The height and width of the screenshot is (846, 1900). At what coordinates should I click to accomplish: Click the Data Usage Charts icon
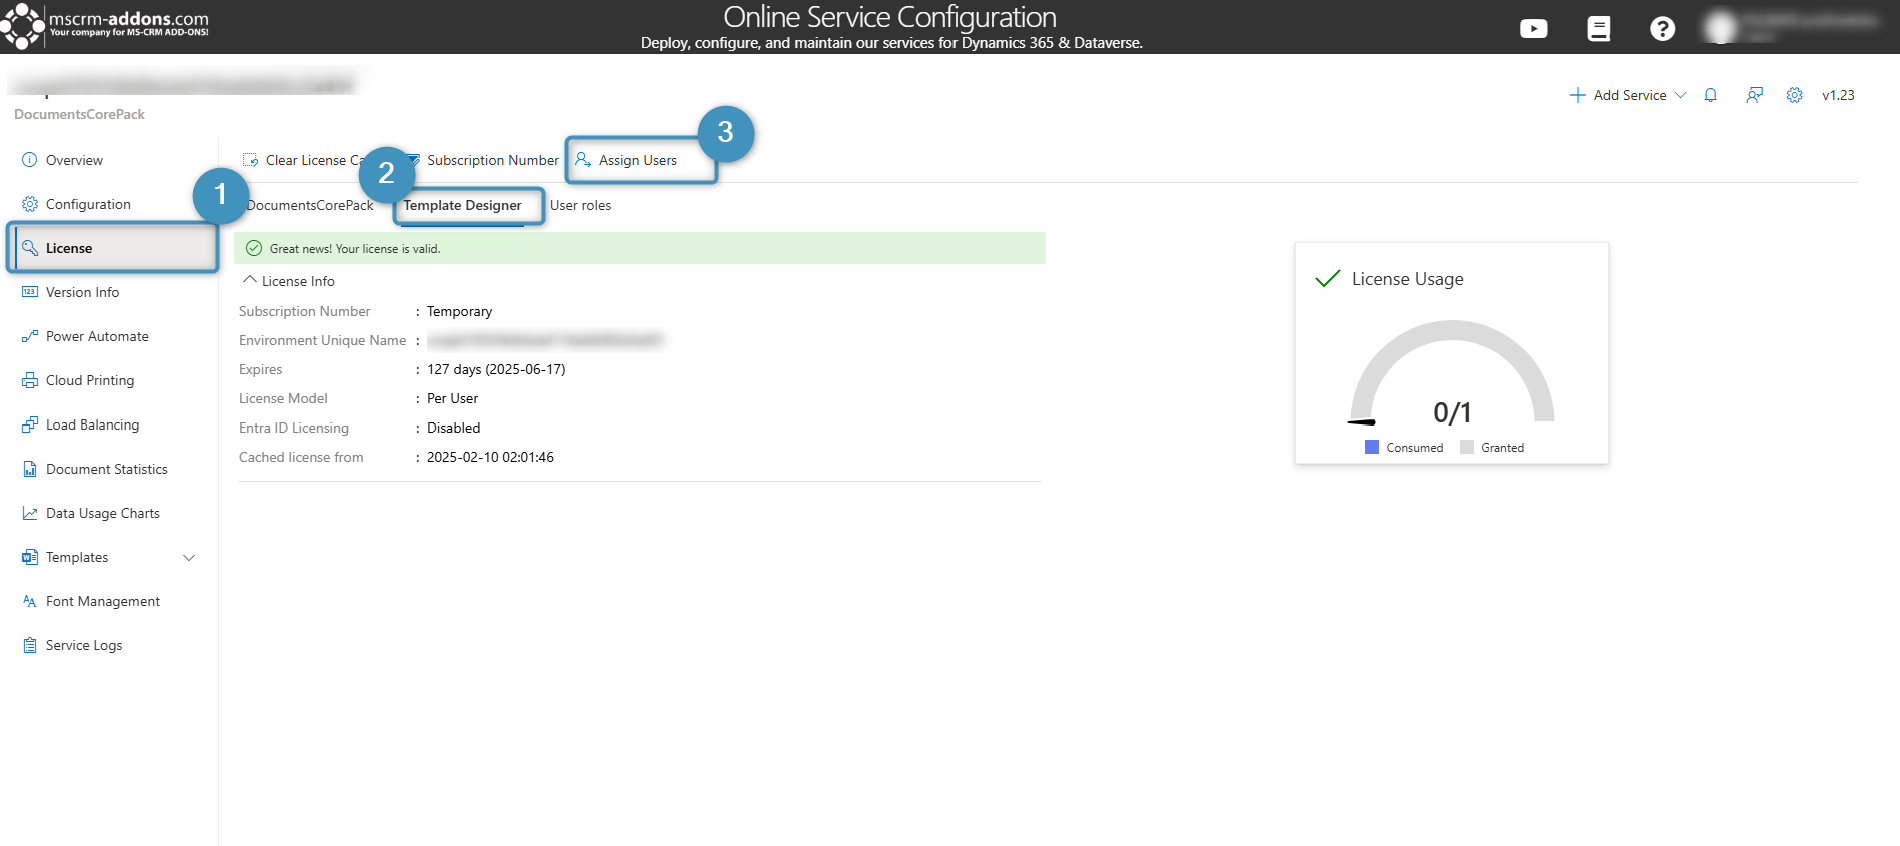[30, 513]
